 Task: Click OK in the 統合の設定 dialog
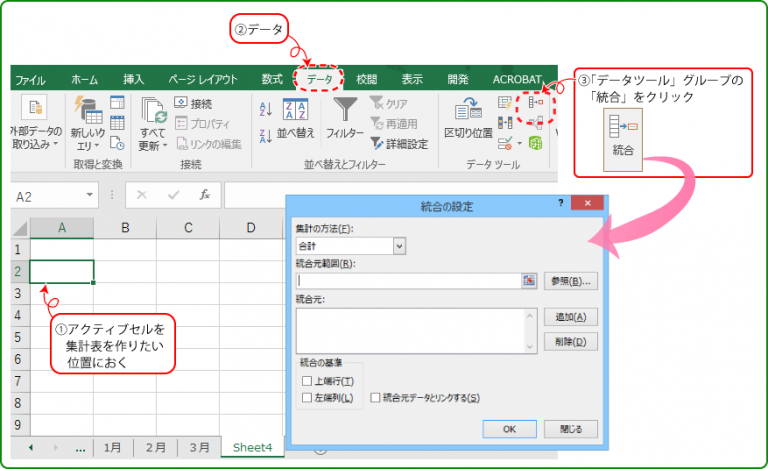click(x=509, y=429)
